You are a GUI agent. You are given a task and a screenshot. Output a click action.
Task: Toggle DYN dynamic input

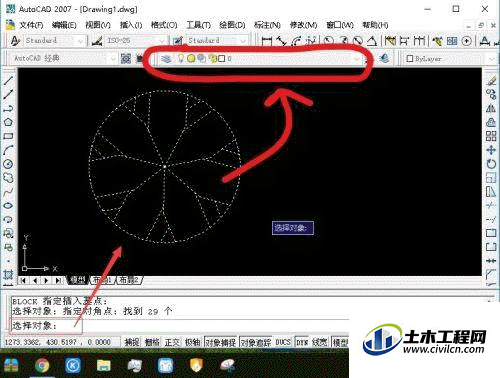[x=302, y=342]
